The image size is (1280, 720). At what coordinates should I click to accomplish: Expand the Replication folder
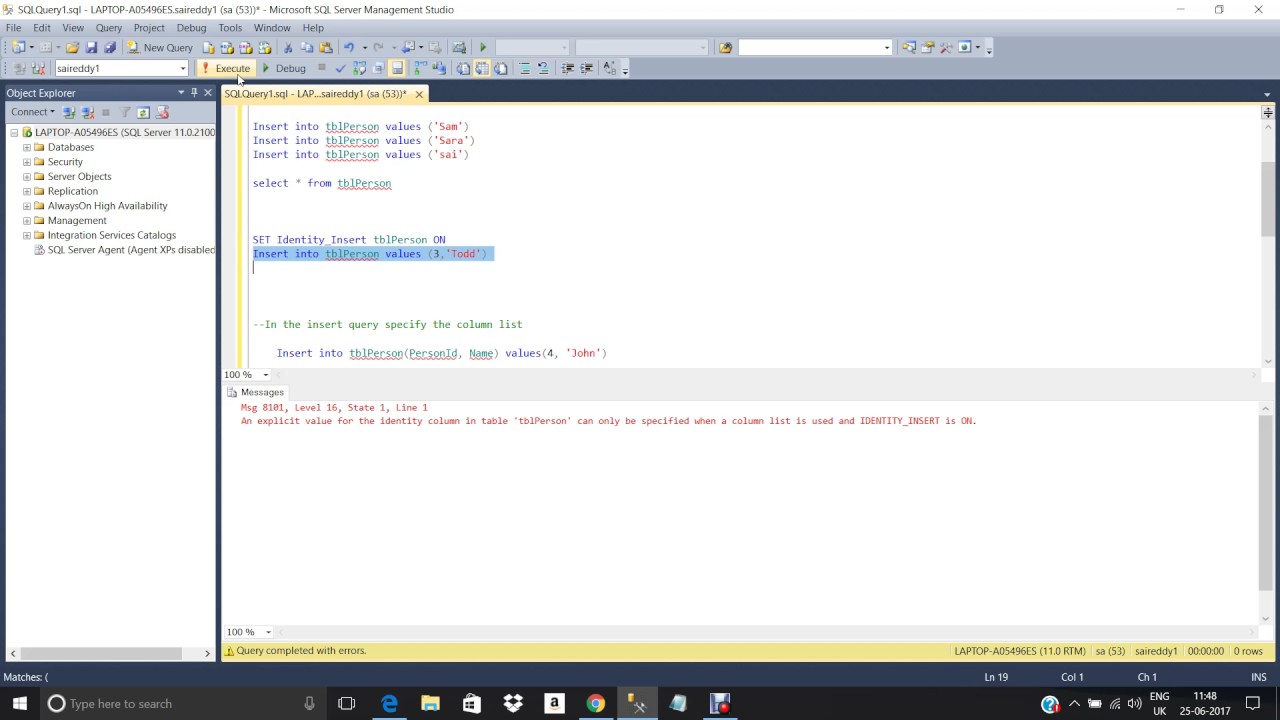point(27,191)
